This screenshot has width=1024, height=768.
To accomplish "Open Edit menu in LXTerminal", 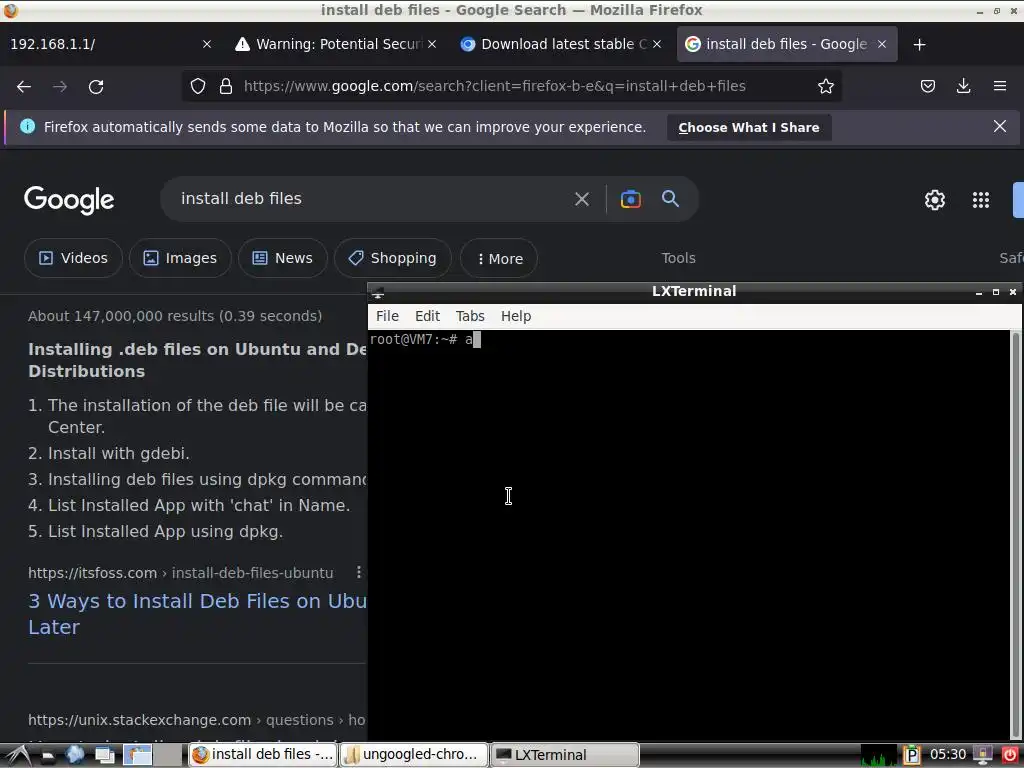I will (428, 316).
